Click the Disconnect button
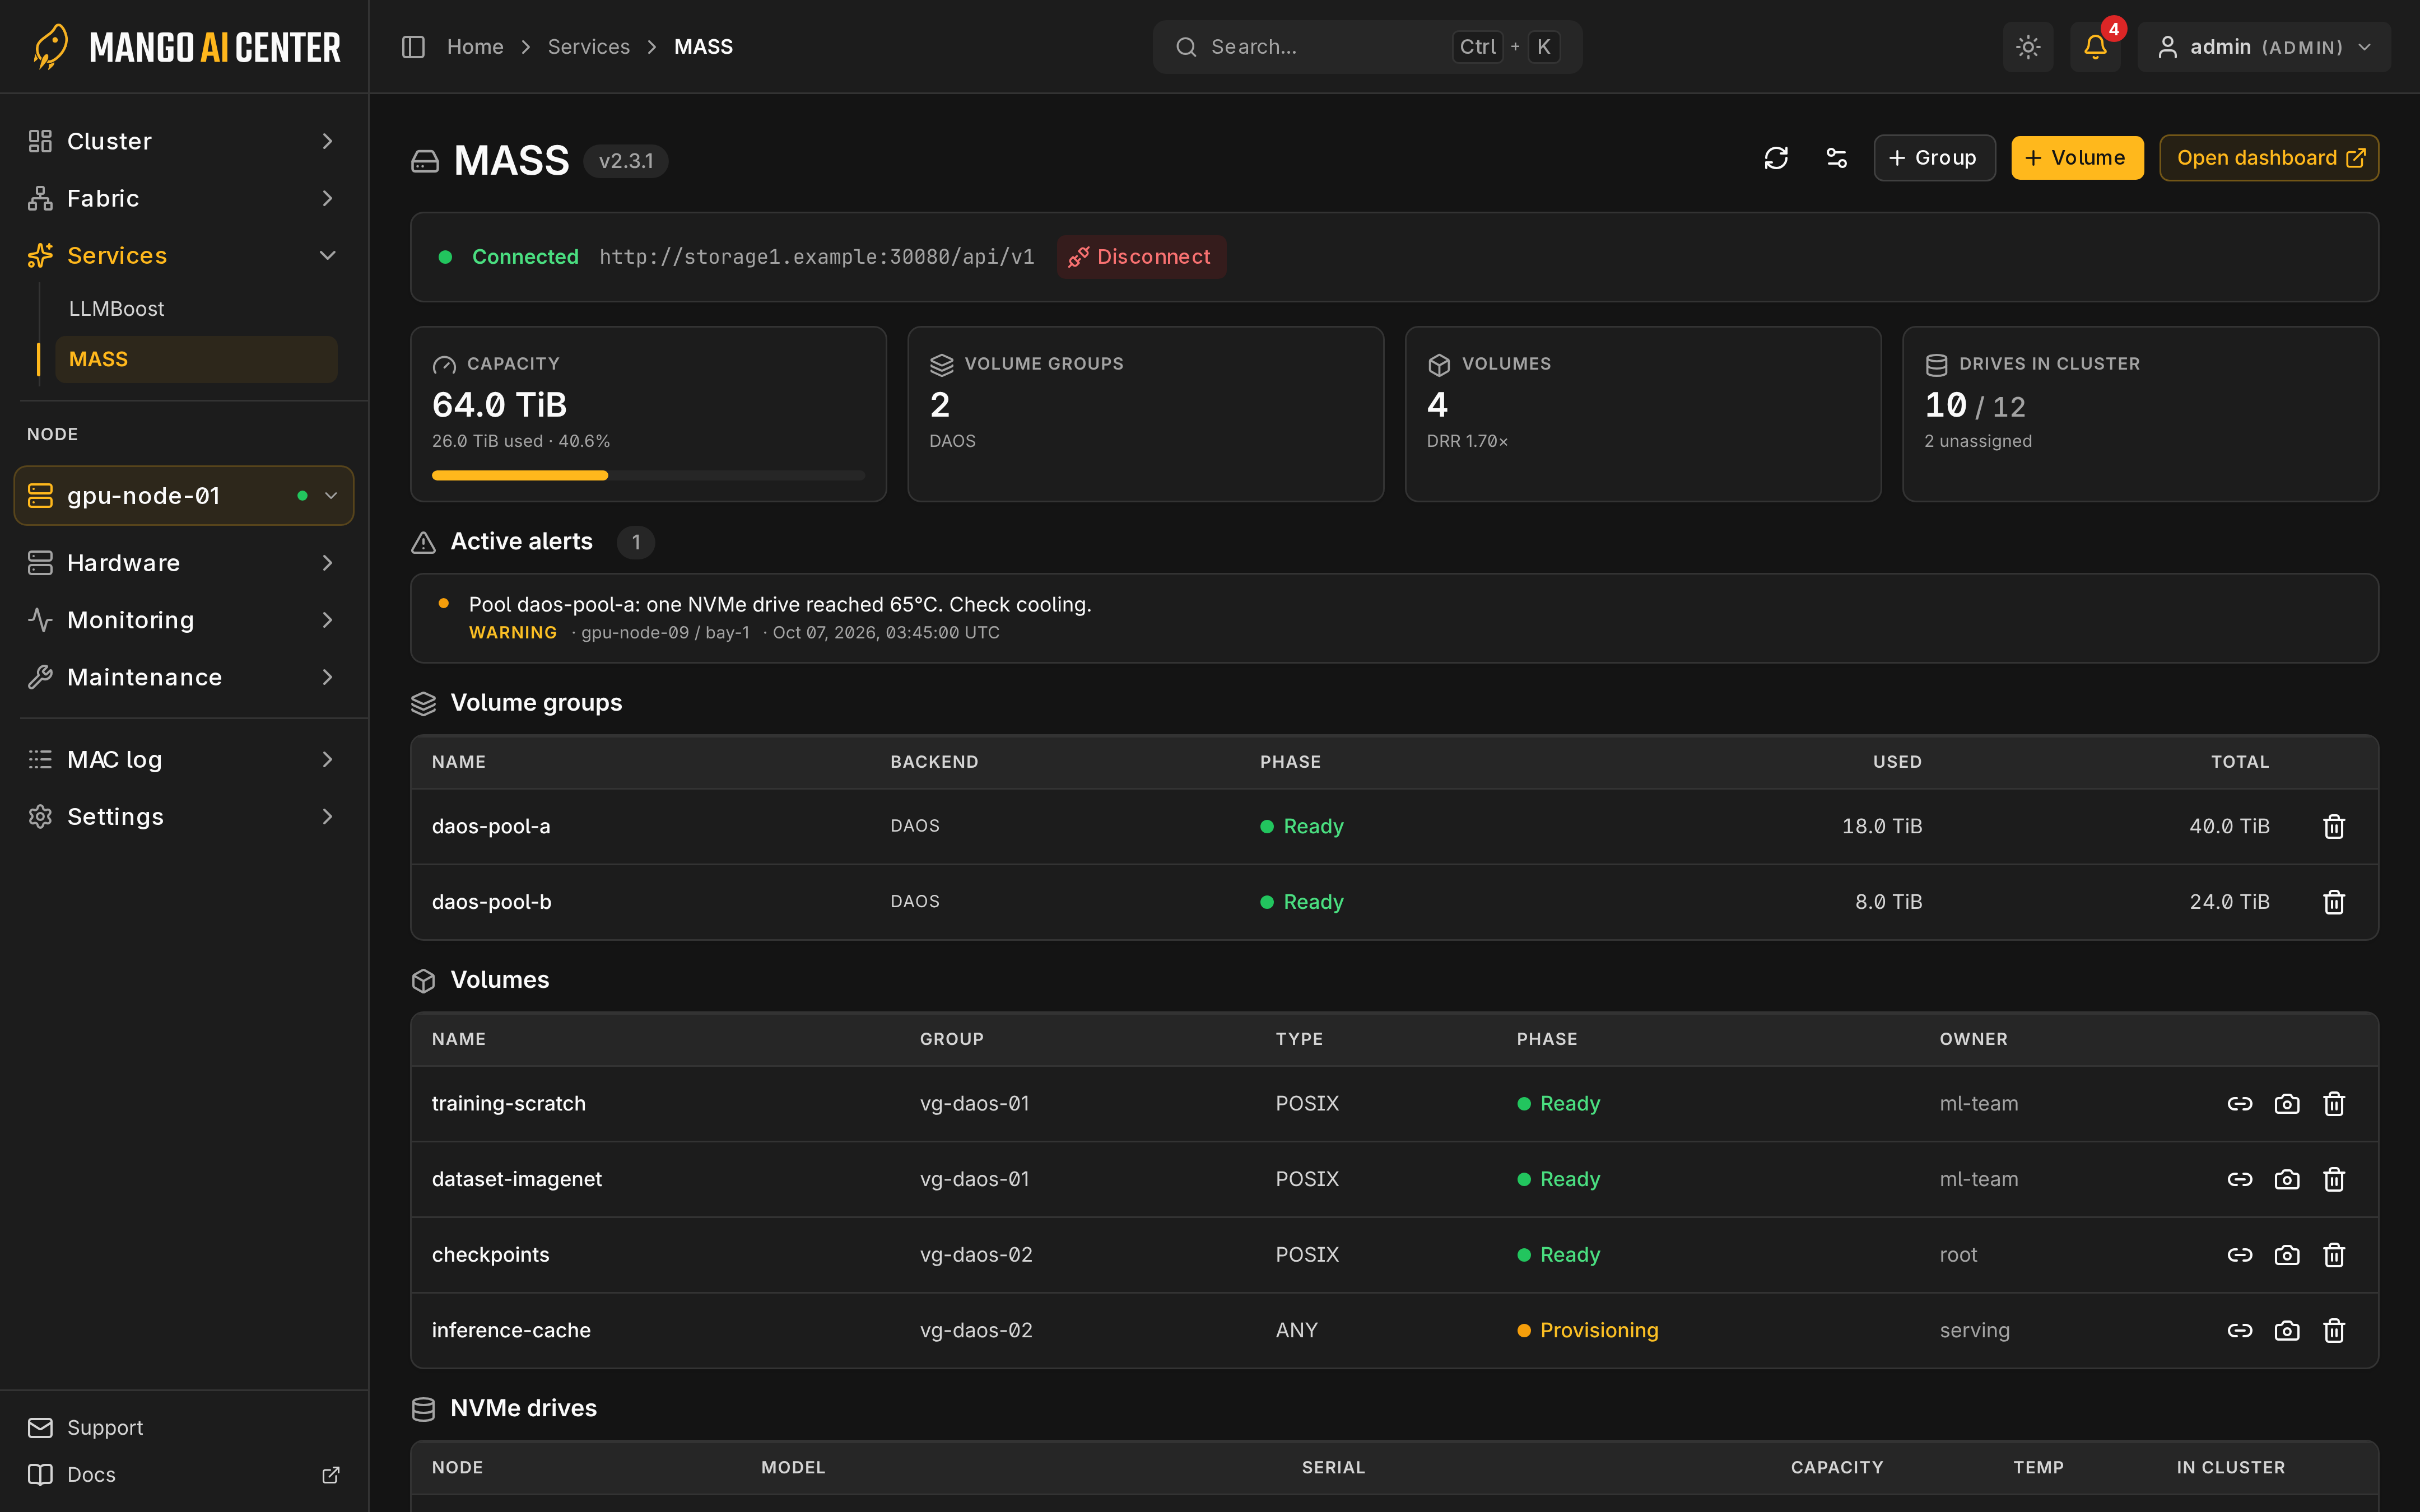Screen dimensions: 2420x1512 (x=1141, y=257)
